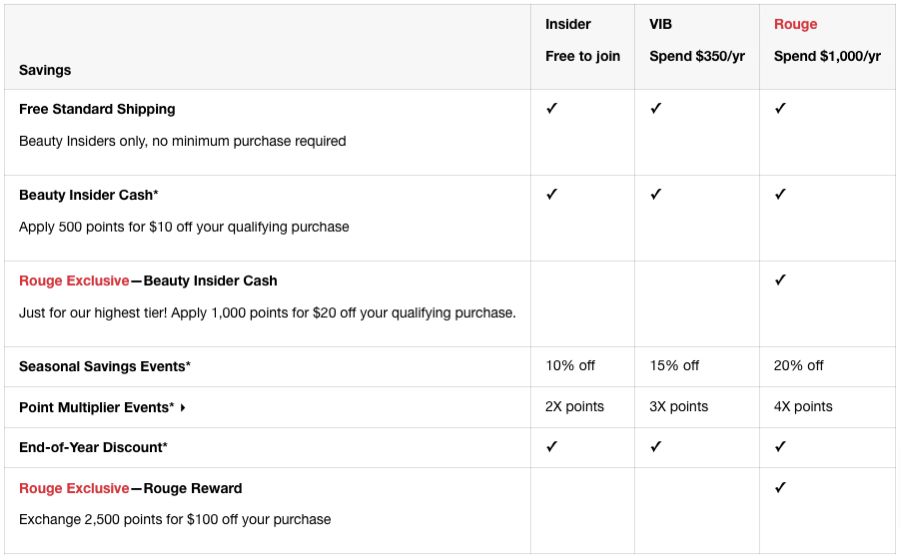The height and width of the screenshot is (556, 900).
Task: Click Insider checkmark for End-of-Year Discount
Action: pyautogui.click(x=551, y=447)
